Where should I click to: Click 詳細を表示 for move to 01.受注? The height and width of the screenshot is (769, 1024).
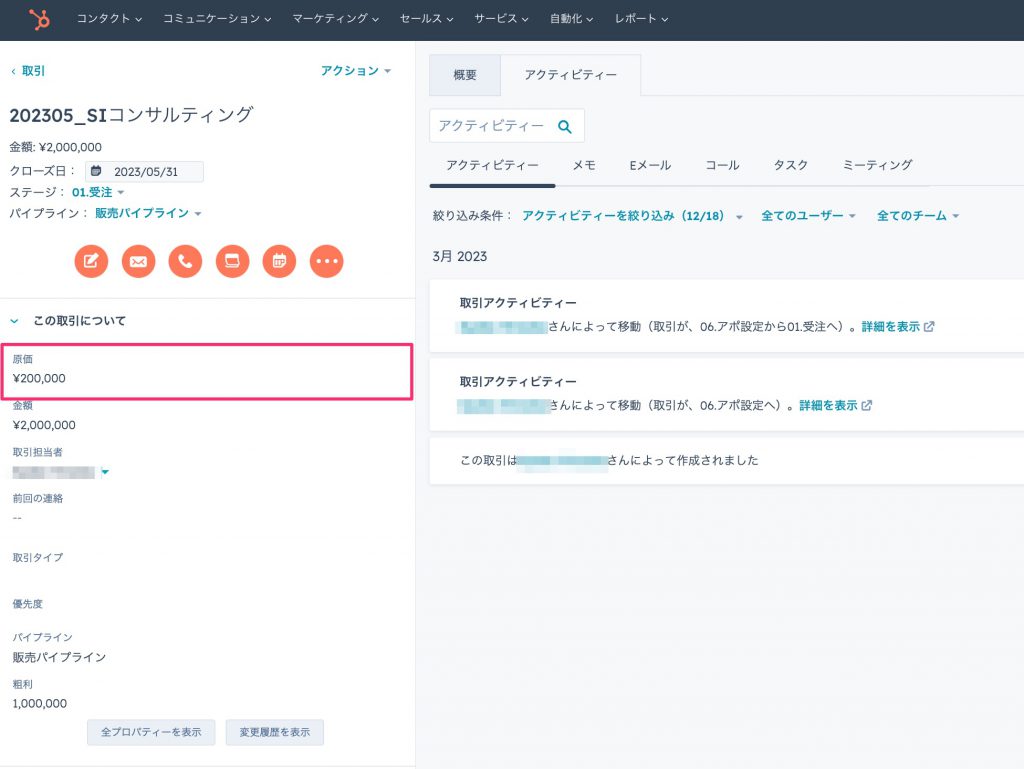pos(891,326)
